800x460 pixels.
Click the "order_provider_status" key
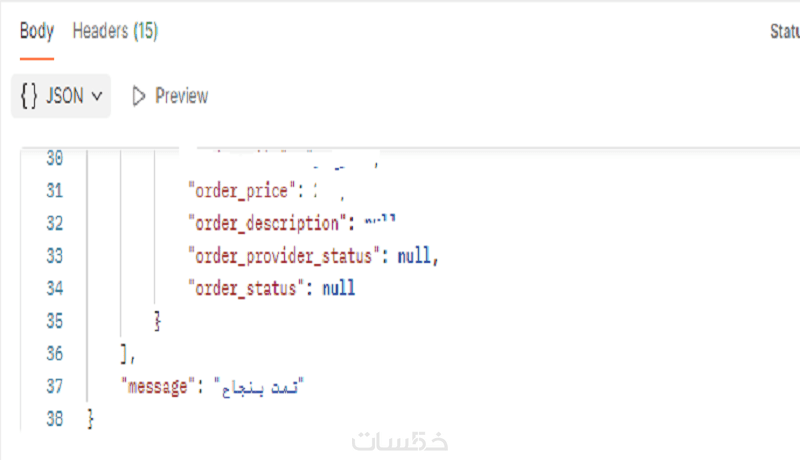point(282,256)
